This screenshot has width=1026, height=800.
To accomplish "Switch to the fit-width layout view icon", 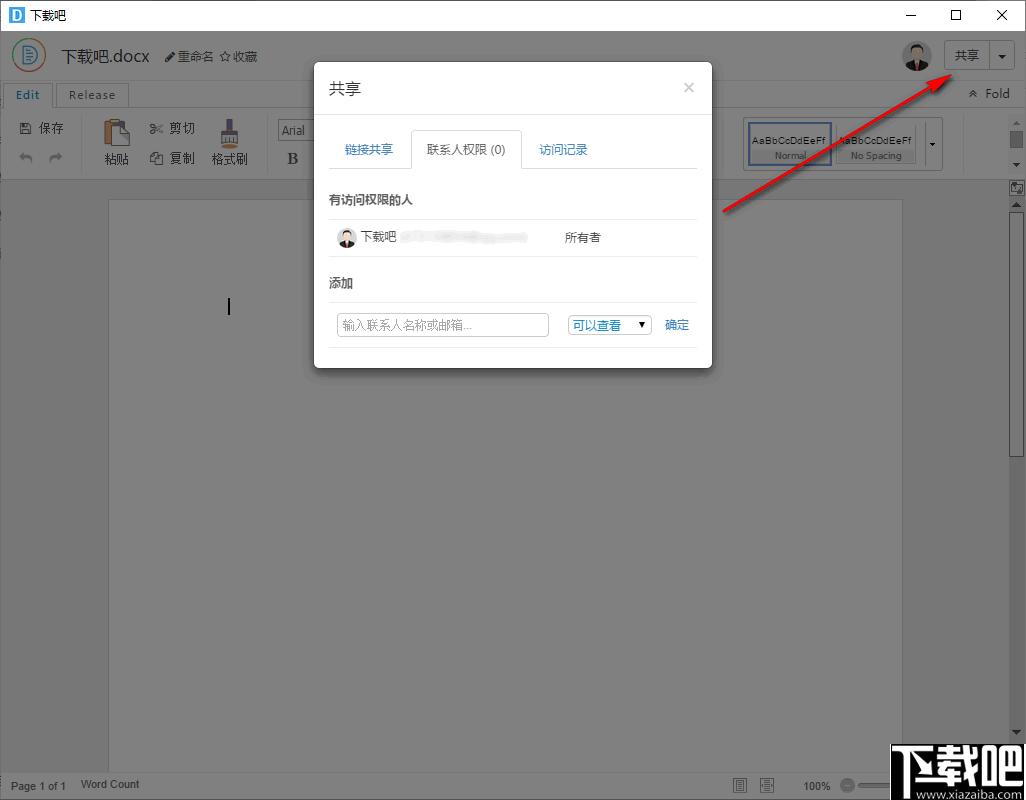I will point(768,785).
